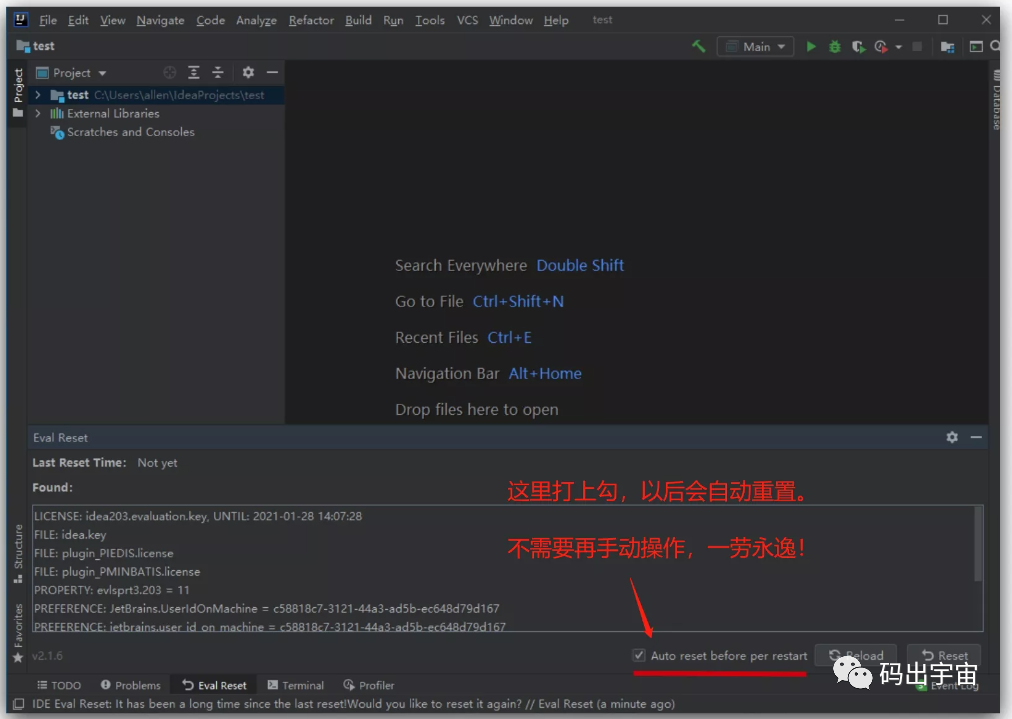Hide the Project tool window

(273, 72)
